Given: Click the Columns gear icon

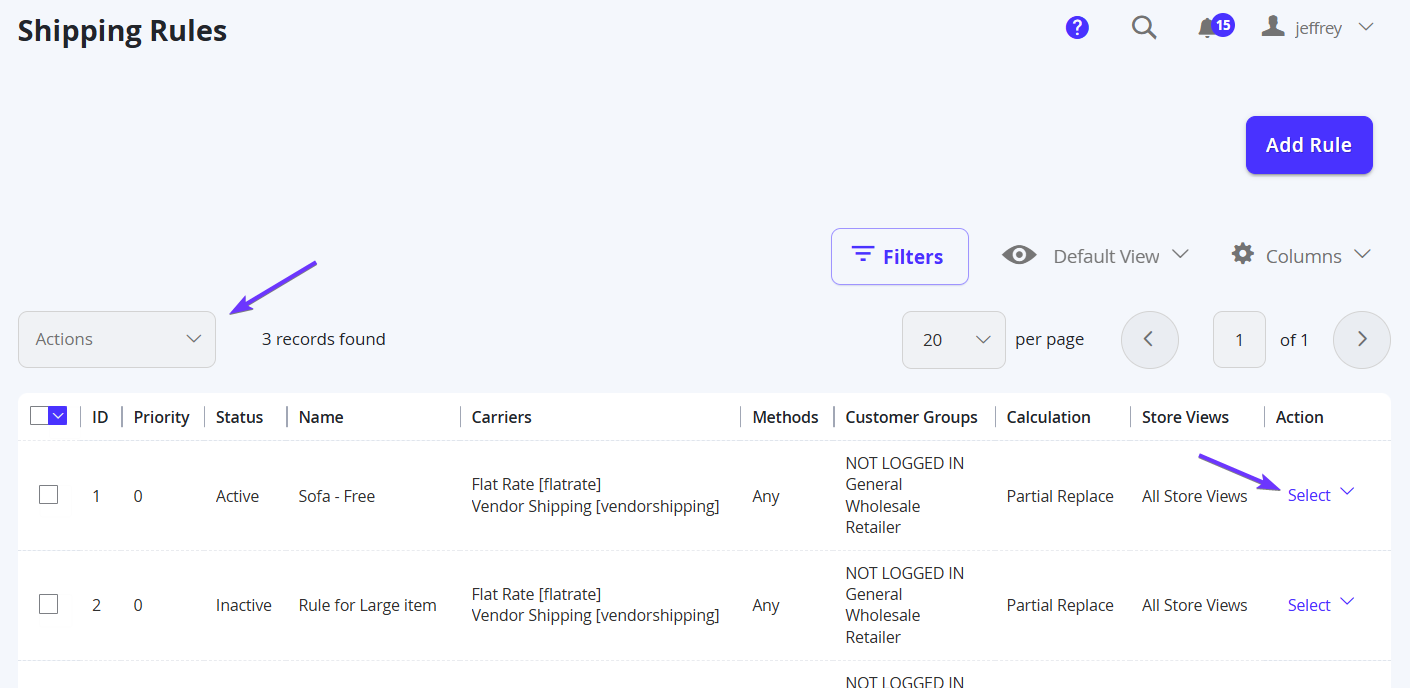Looking at the screenshot, I should click(1243, 254).
